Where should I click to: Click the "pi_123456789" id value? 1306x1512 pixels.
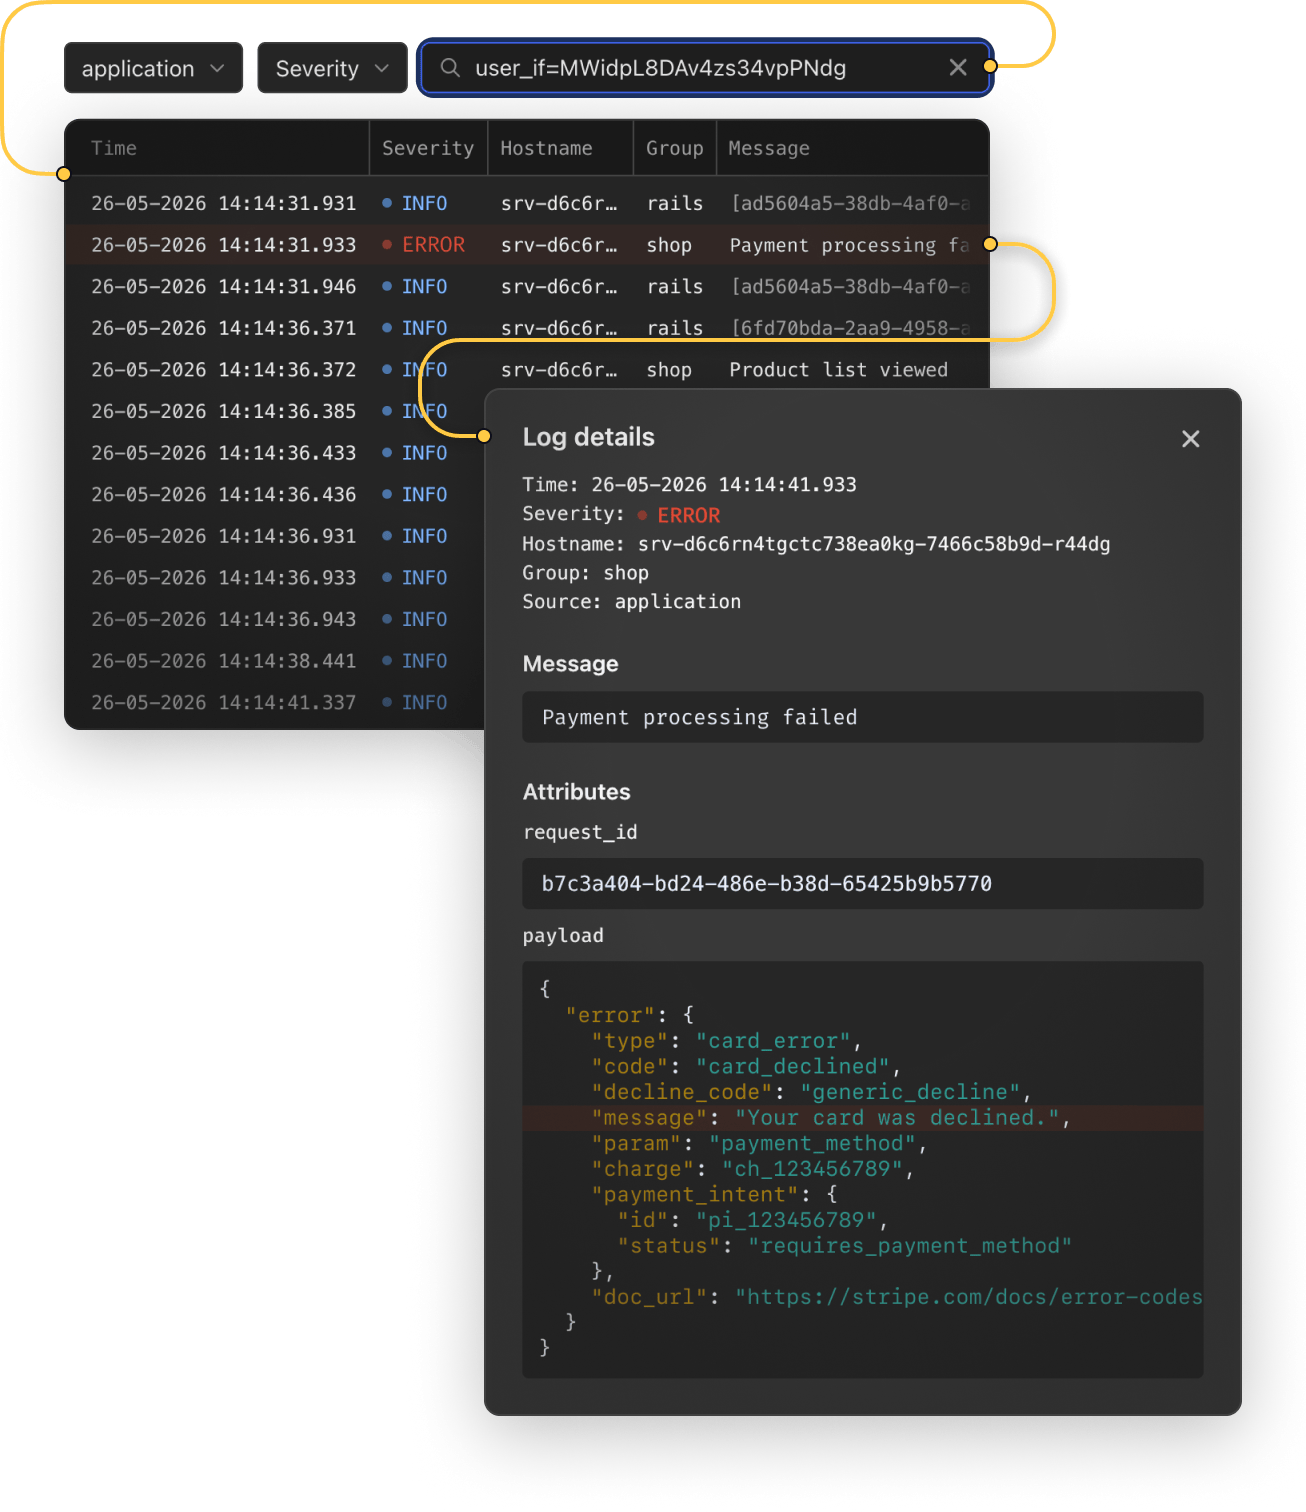click(786, 1220)
